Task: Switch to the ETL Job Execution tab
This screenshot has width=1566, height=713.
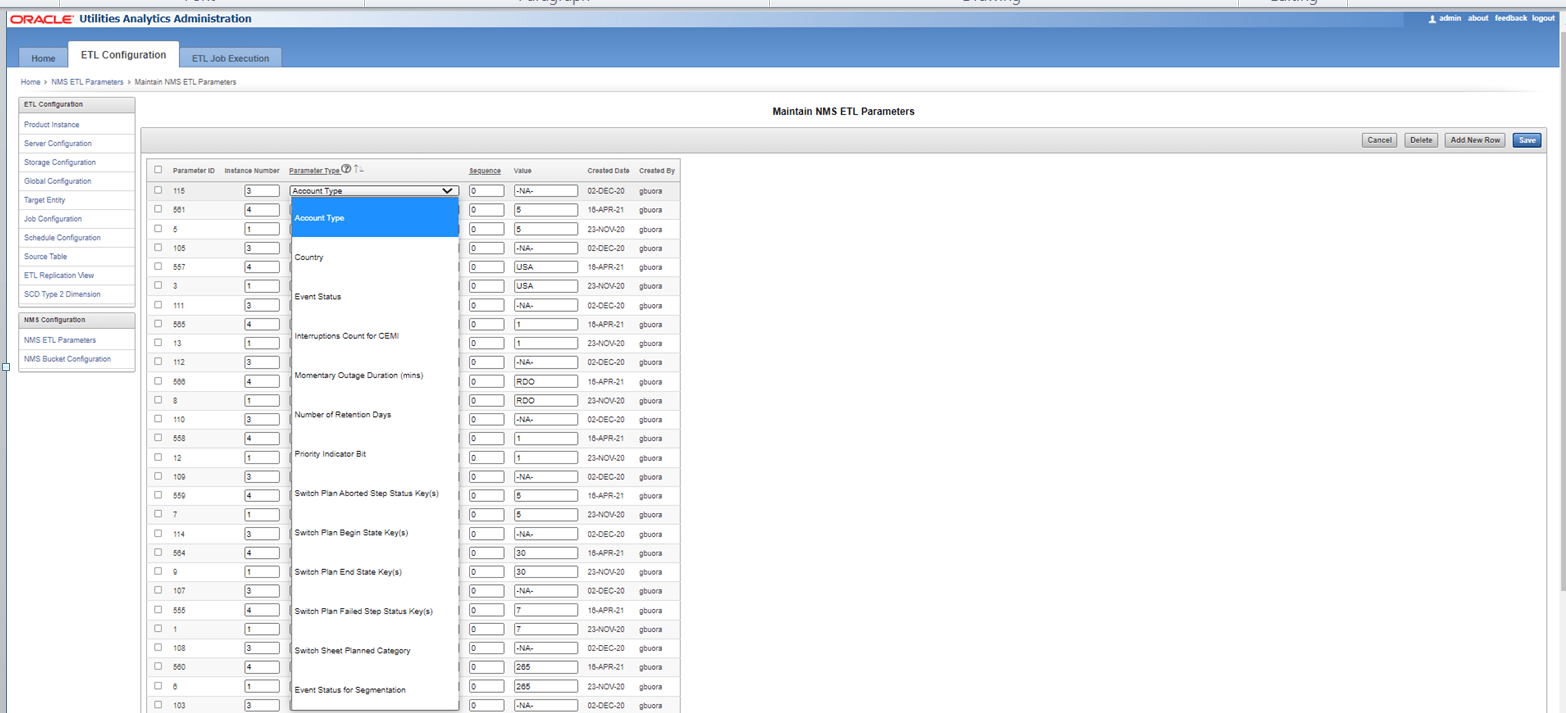Action: [x=231, y=58]
